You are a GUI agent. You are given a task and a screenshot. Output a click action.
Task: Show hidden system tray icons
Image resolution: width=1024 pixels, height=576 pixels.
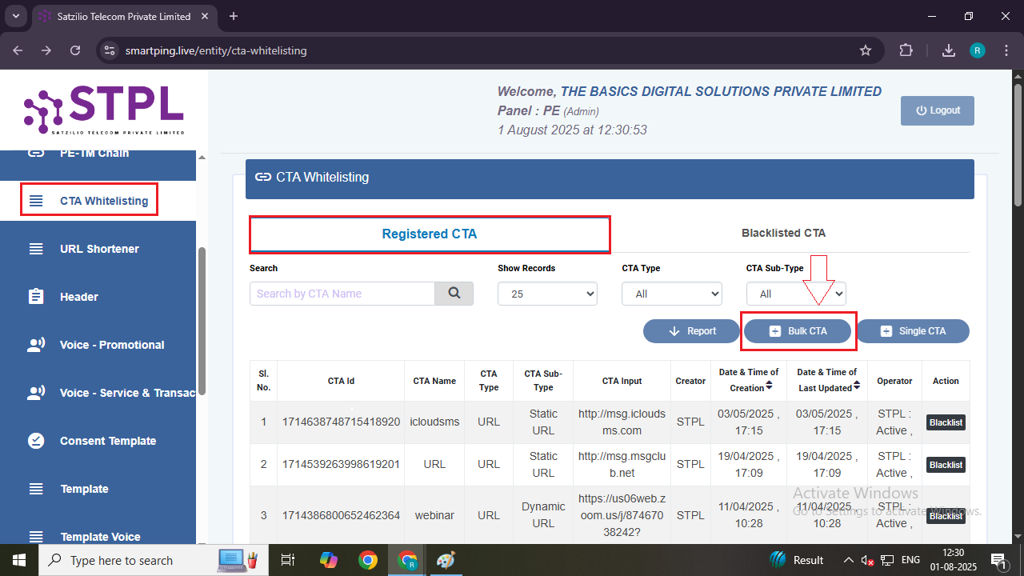848,560
